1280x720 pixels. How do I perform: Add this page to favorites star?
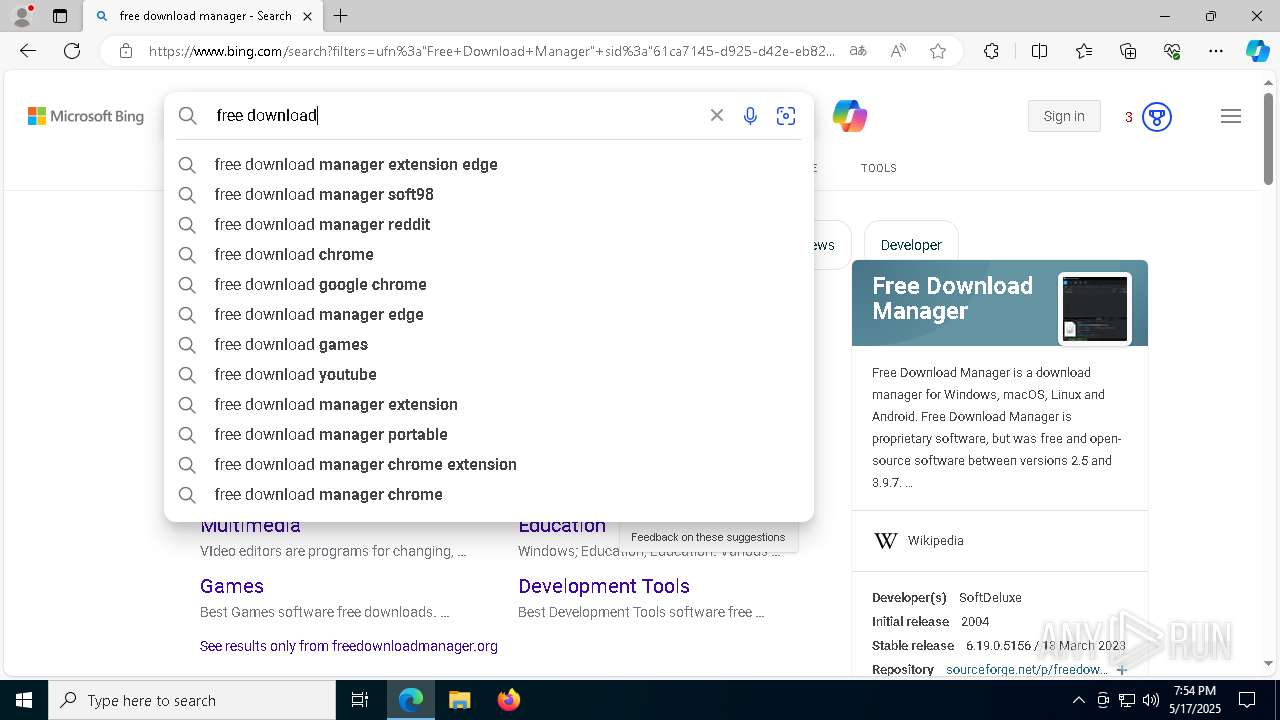point(938,51)
